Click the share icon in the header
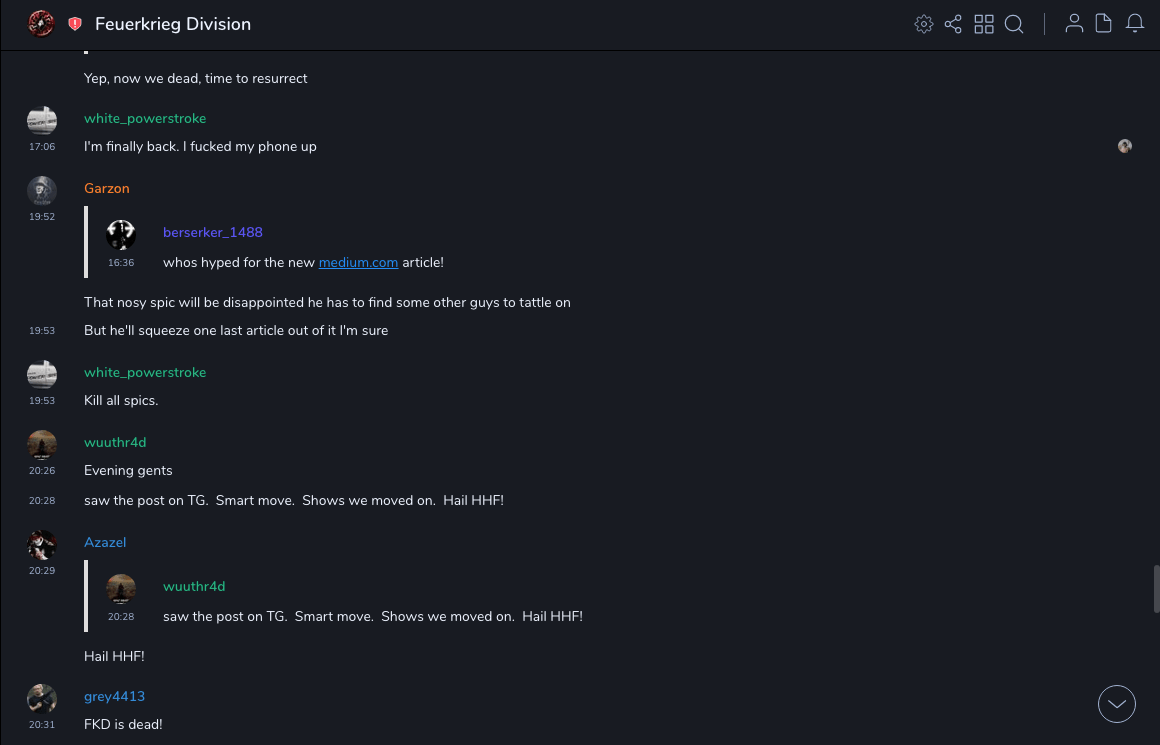The height and width of the screenshot is (745, 1160). 953,24
